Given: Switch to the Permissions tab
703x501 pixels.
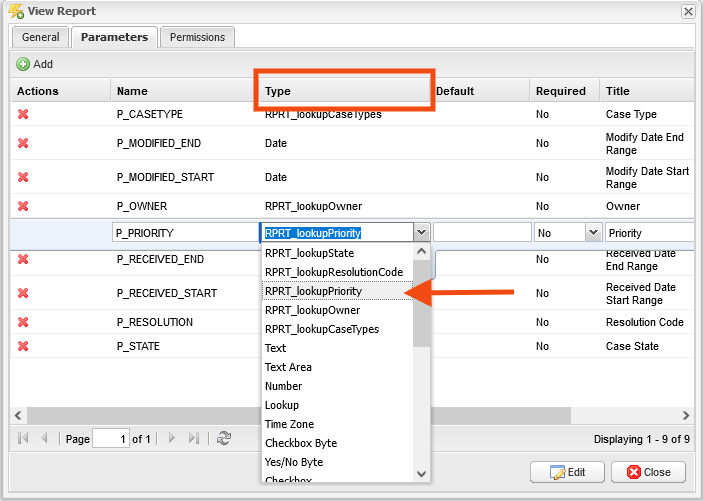Looking at the screenshot, I should coord(197,37).
